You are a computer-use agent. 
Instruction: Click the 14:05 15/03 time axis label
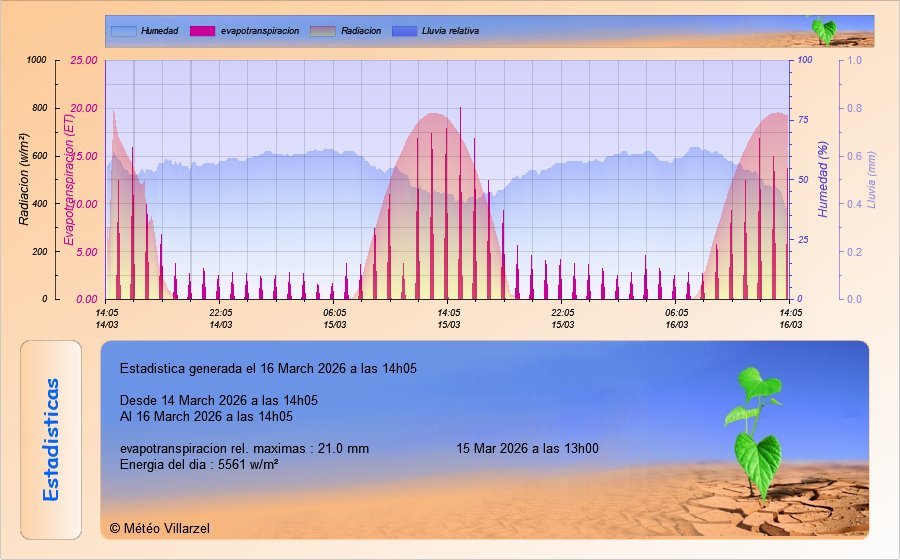click(449, 318)
